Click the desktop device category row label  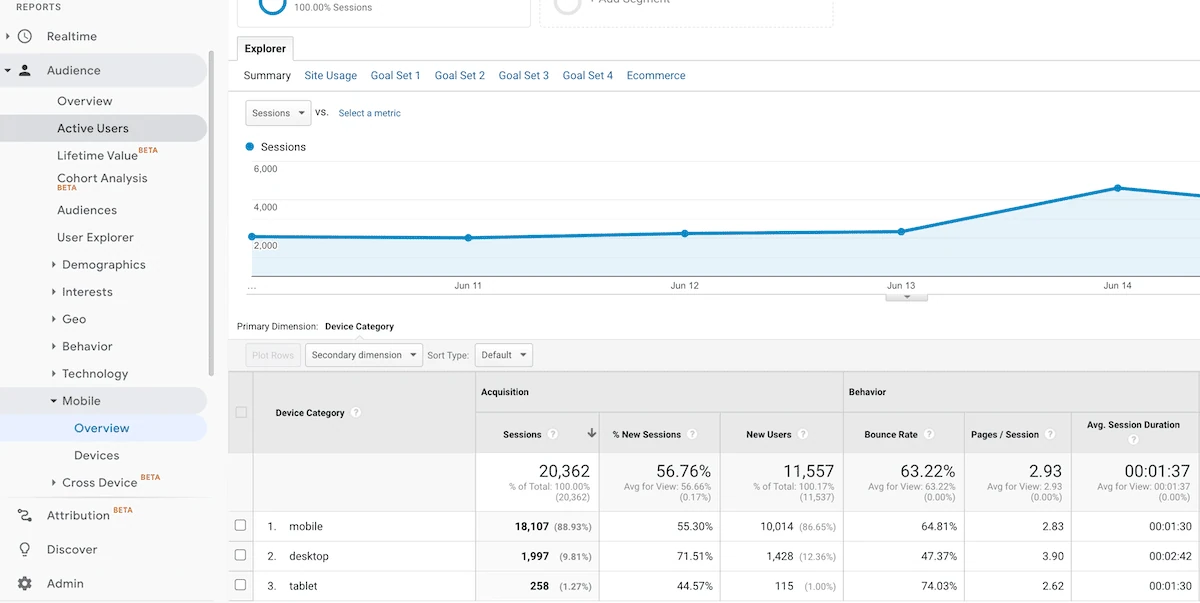point(309,556)
